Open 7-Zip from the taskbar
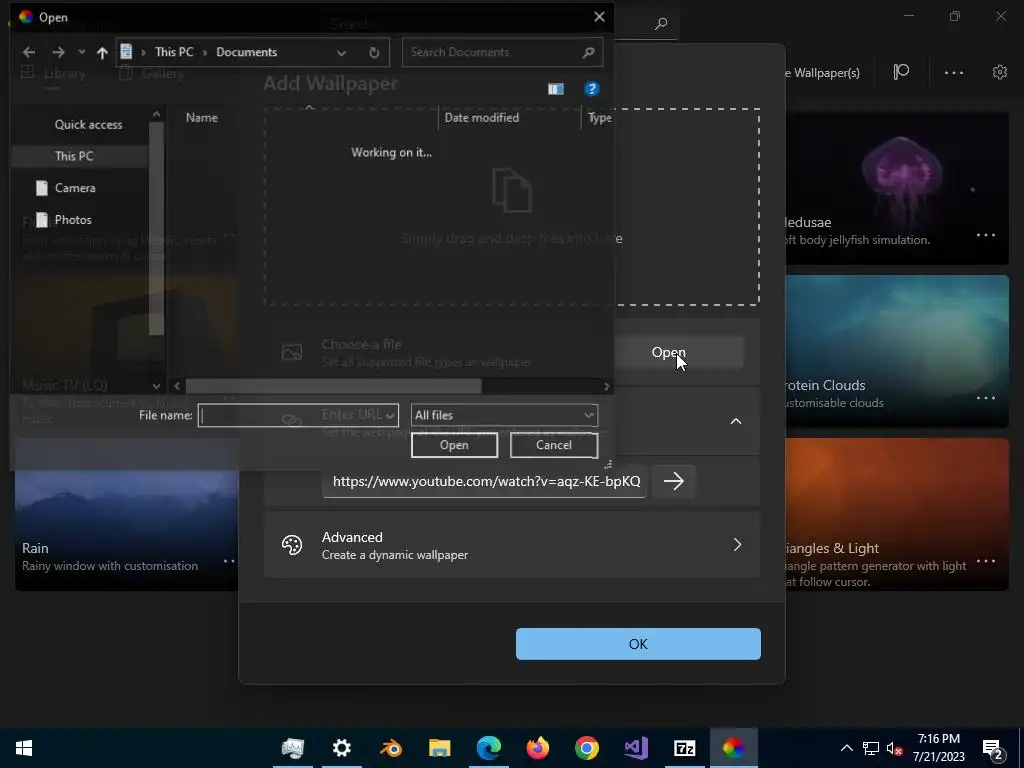The image size is (1024, 768). [684, 748]
